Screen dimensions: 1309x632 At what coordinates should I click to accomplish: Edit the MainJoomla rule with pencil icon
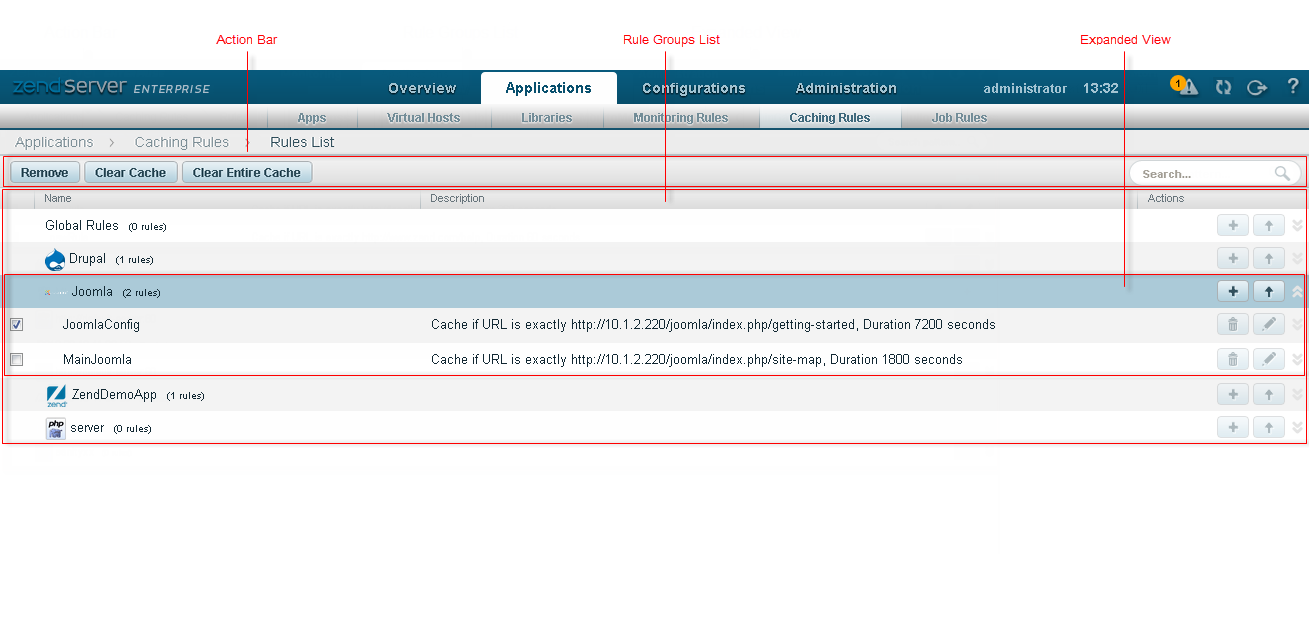1268,359
